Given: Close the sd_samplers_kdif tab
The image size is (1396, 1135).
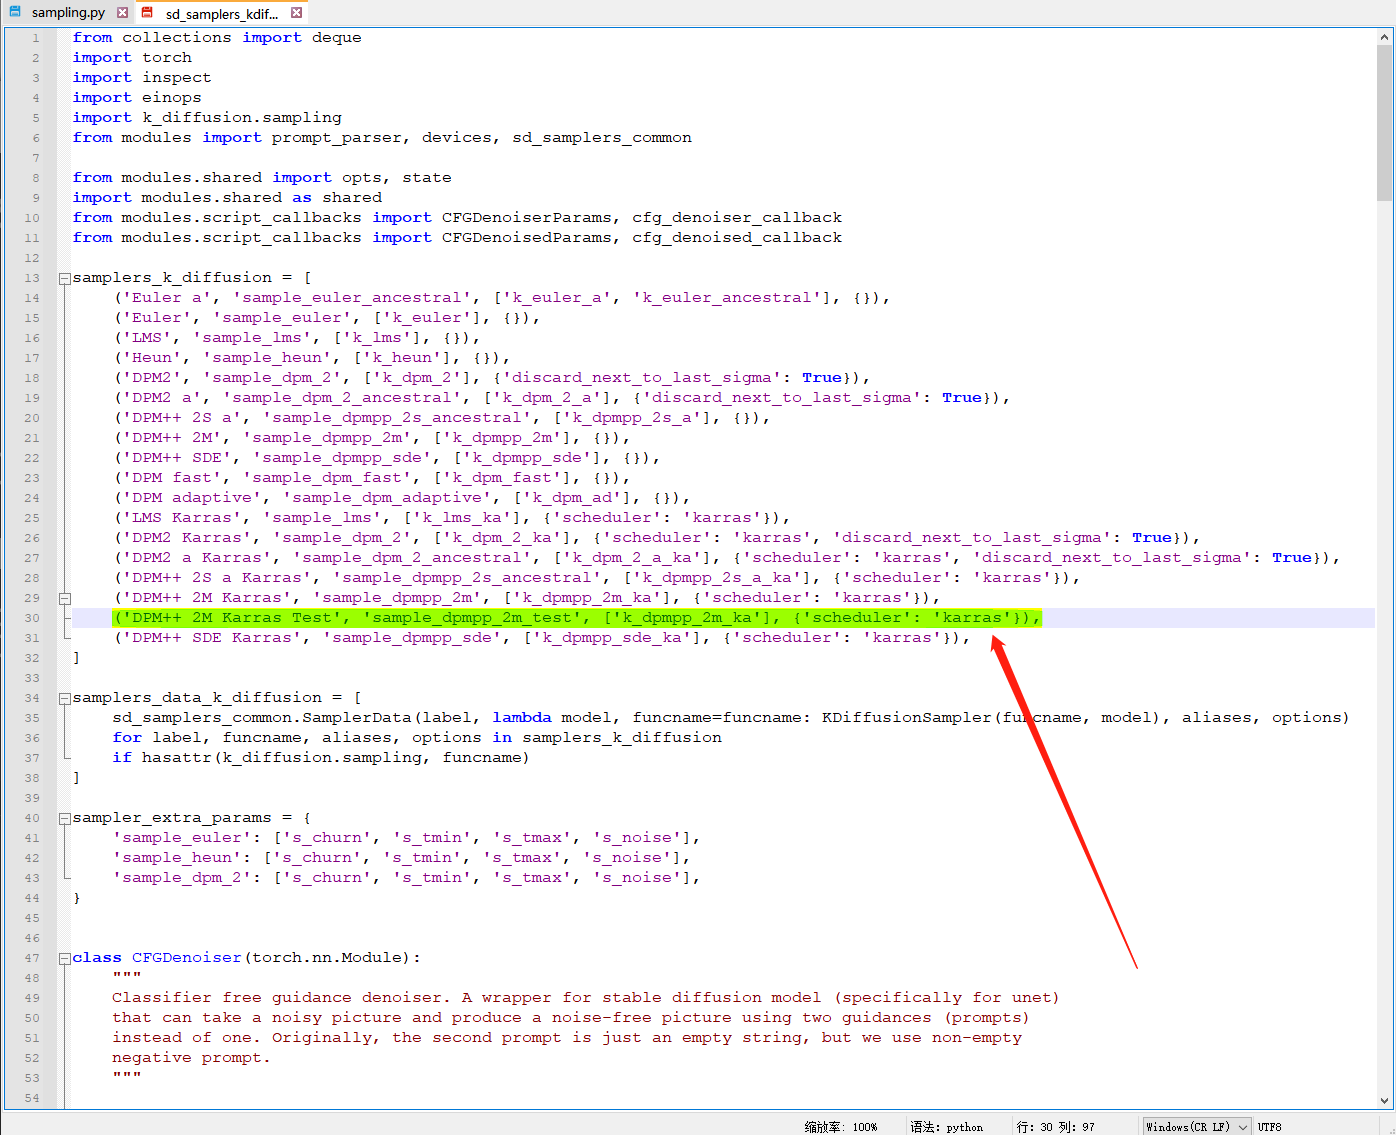Looking at the screenshot, I should [x=297, y=13].
